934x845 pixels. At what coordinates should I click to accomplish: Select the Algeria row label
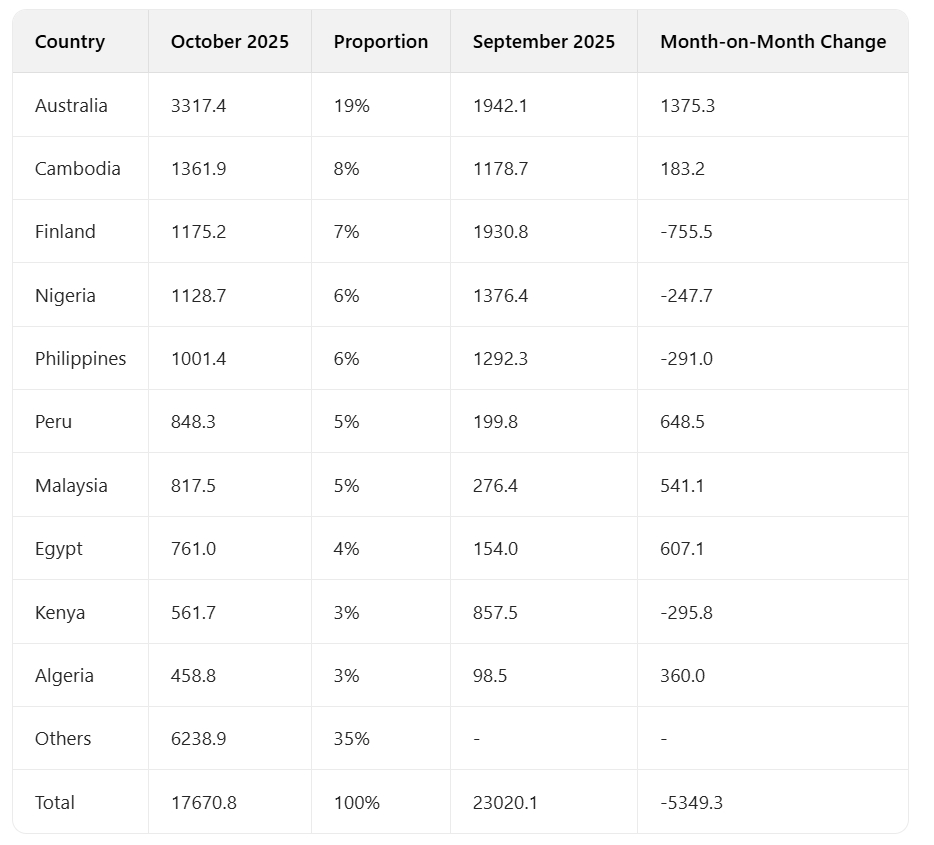click(64, 675)
